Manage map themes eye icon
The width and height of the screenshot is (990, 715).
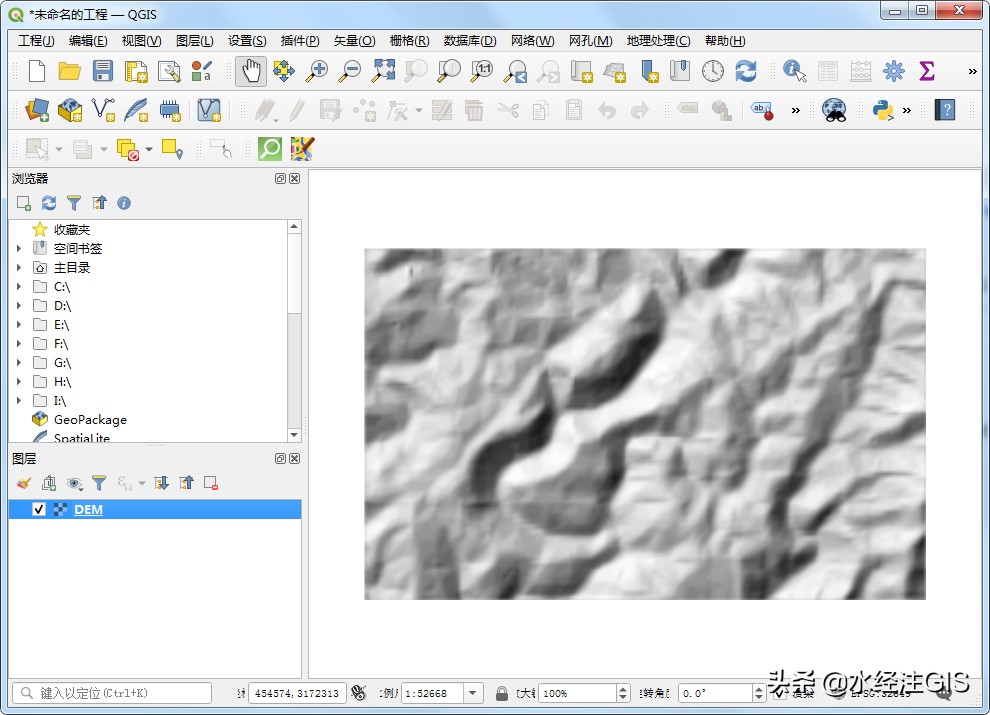click(75, 483)
